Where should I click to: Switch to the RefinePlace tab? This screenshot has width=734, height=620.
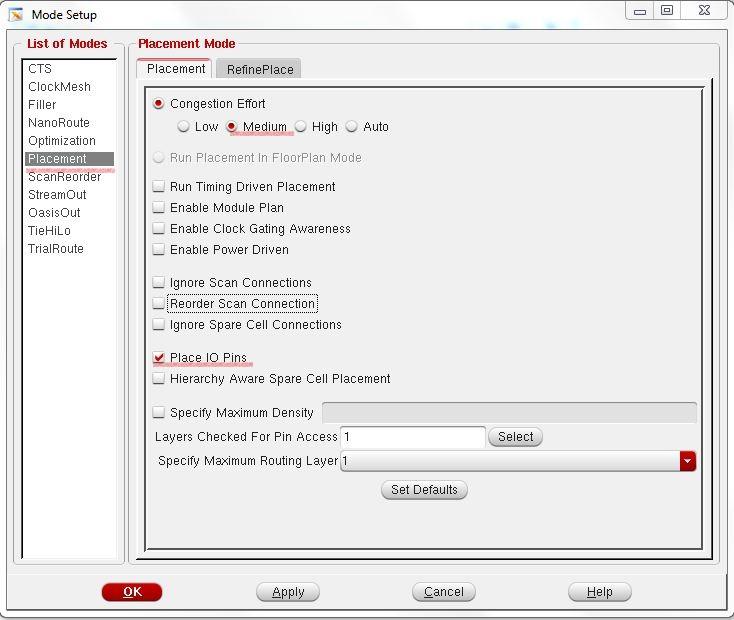click(260, 69)
